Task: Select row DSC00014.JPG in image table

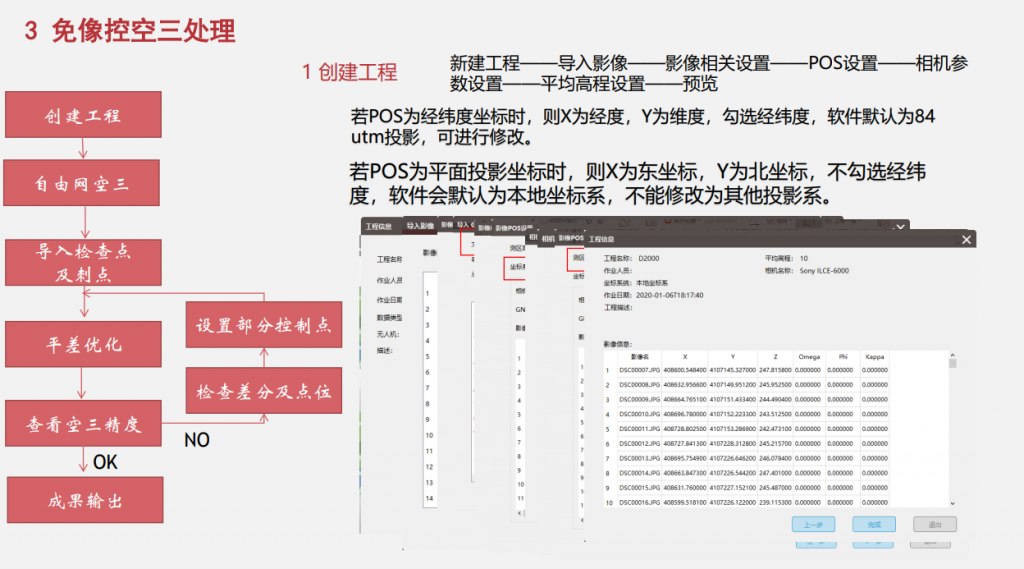Action: click(746, 473)
